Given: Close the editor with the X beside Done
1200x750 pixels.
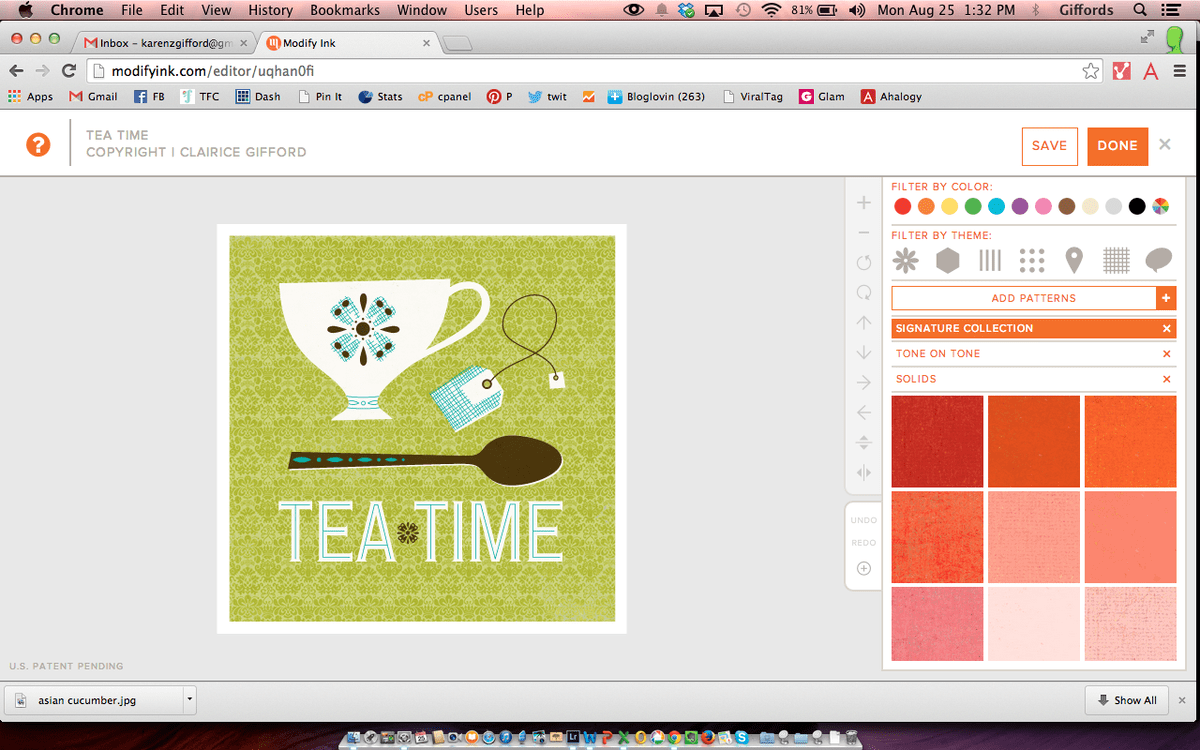Looking at the screenshot, I should (1165, 145).
